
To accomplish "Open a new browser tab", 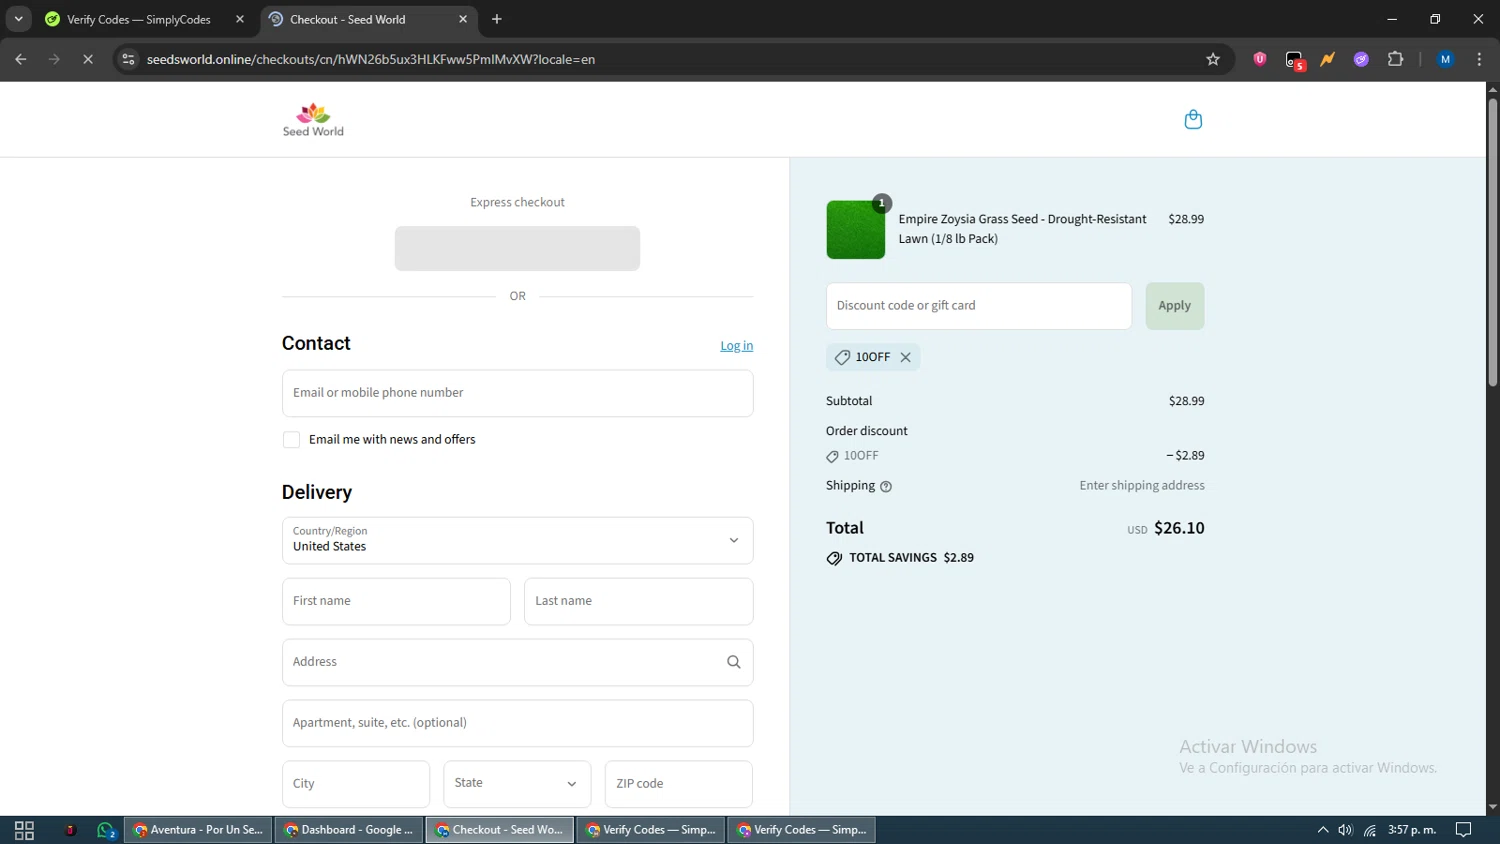I will pyautogui.click(x=497, y=19).
